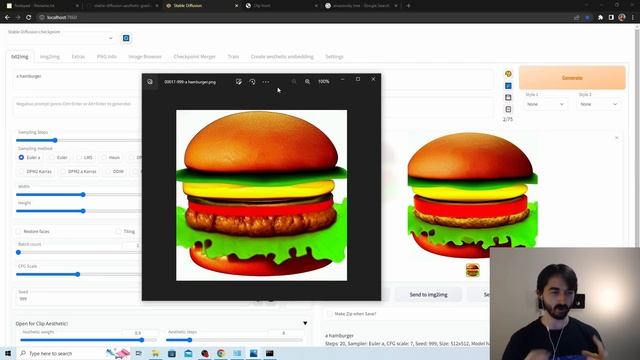
Task: Click the negative prompt field
Action: [x=78, y=107]
